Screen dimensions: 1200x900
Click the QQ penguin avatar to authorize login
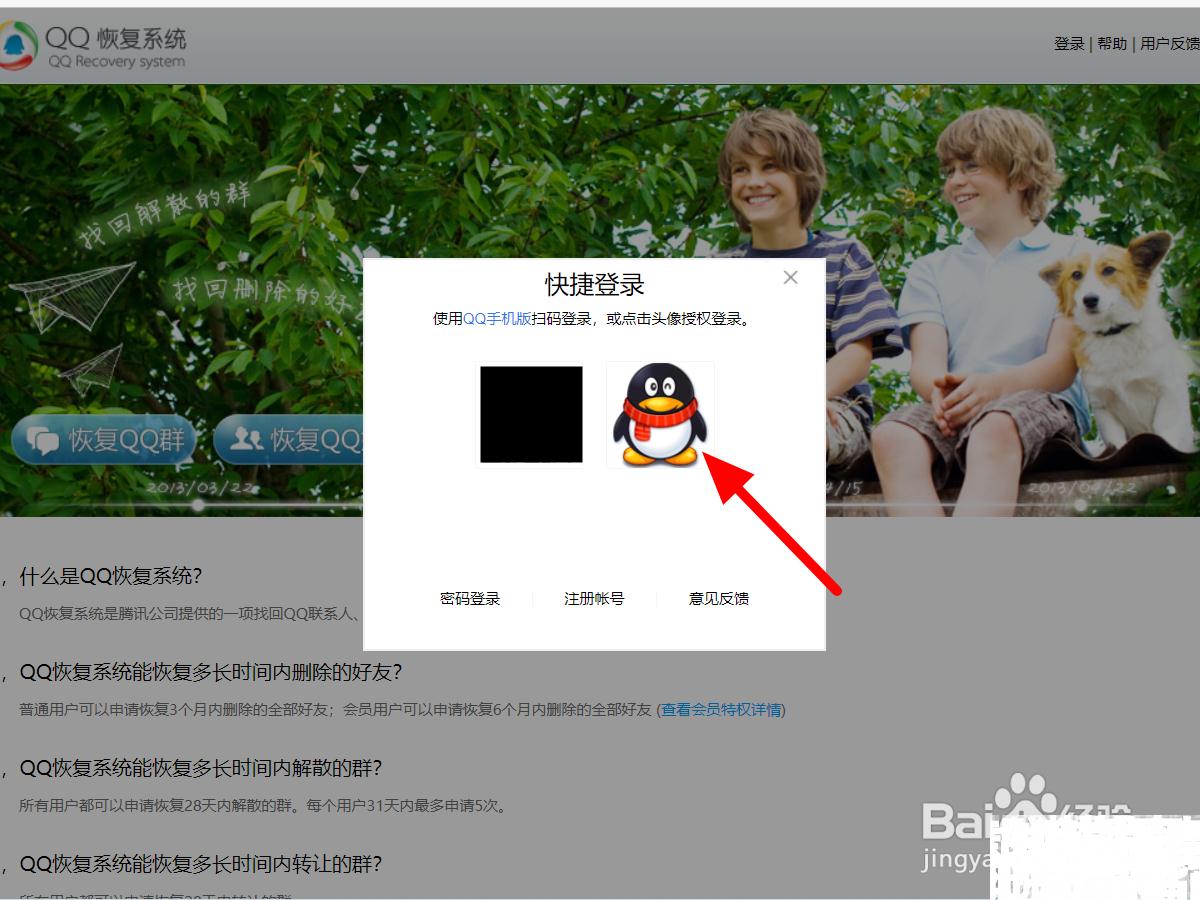point(660,414)
